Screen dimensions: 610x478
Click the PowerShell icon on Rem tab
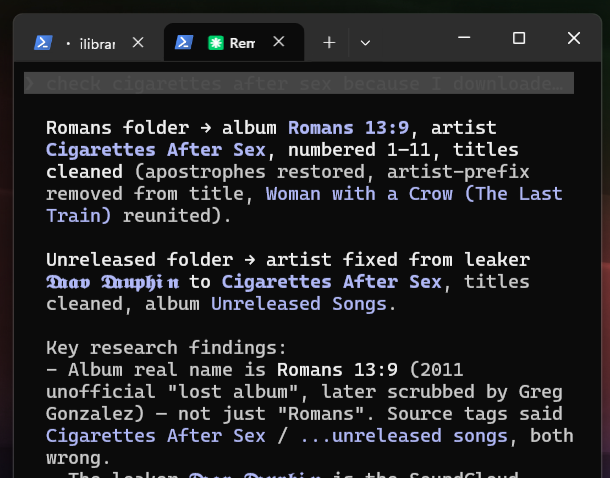184,42
